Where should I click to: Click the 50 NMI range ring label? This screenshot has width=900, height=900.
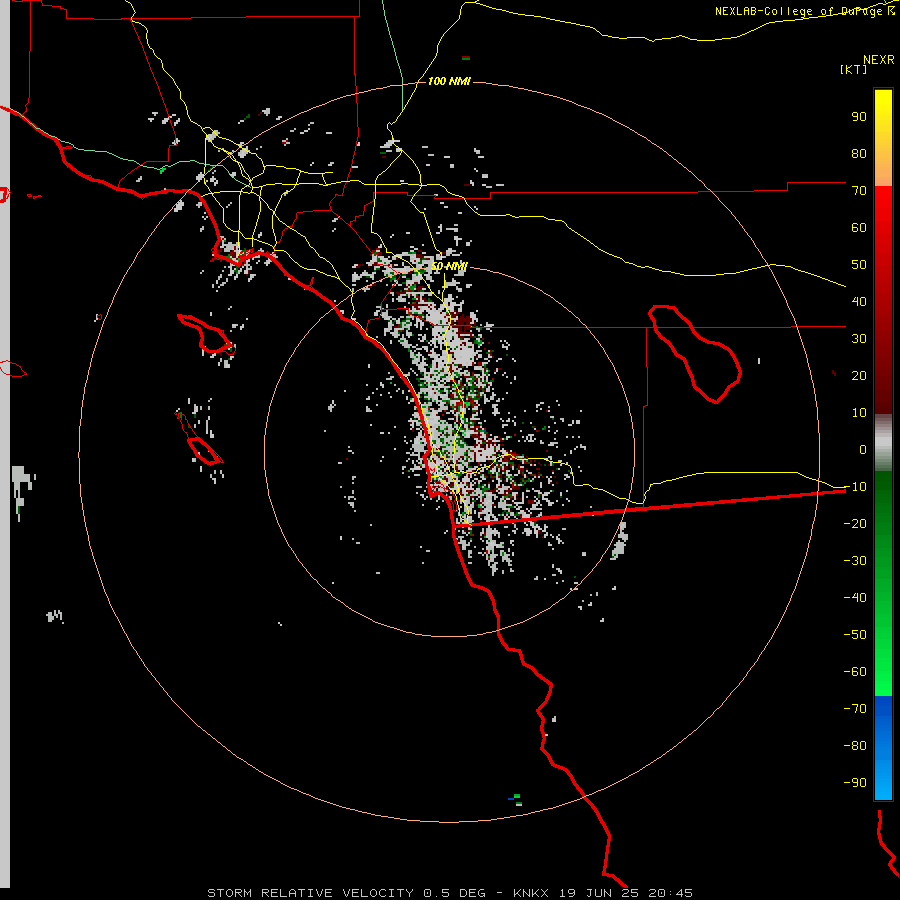pyautogui.click(x=449, y=266)
